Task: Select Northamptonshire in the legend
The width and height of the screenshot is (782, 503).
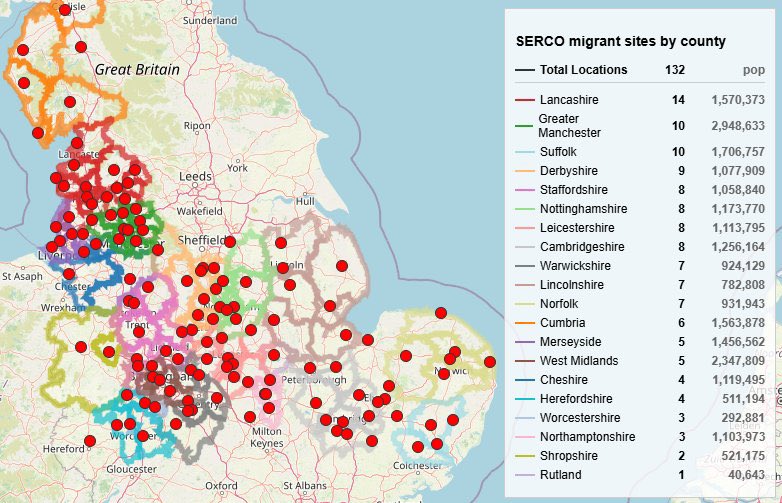Action: (x=640, y=436)
